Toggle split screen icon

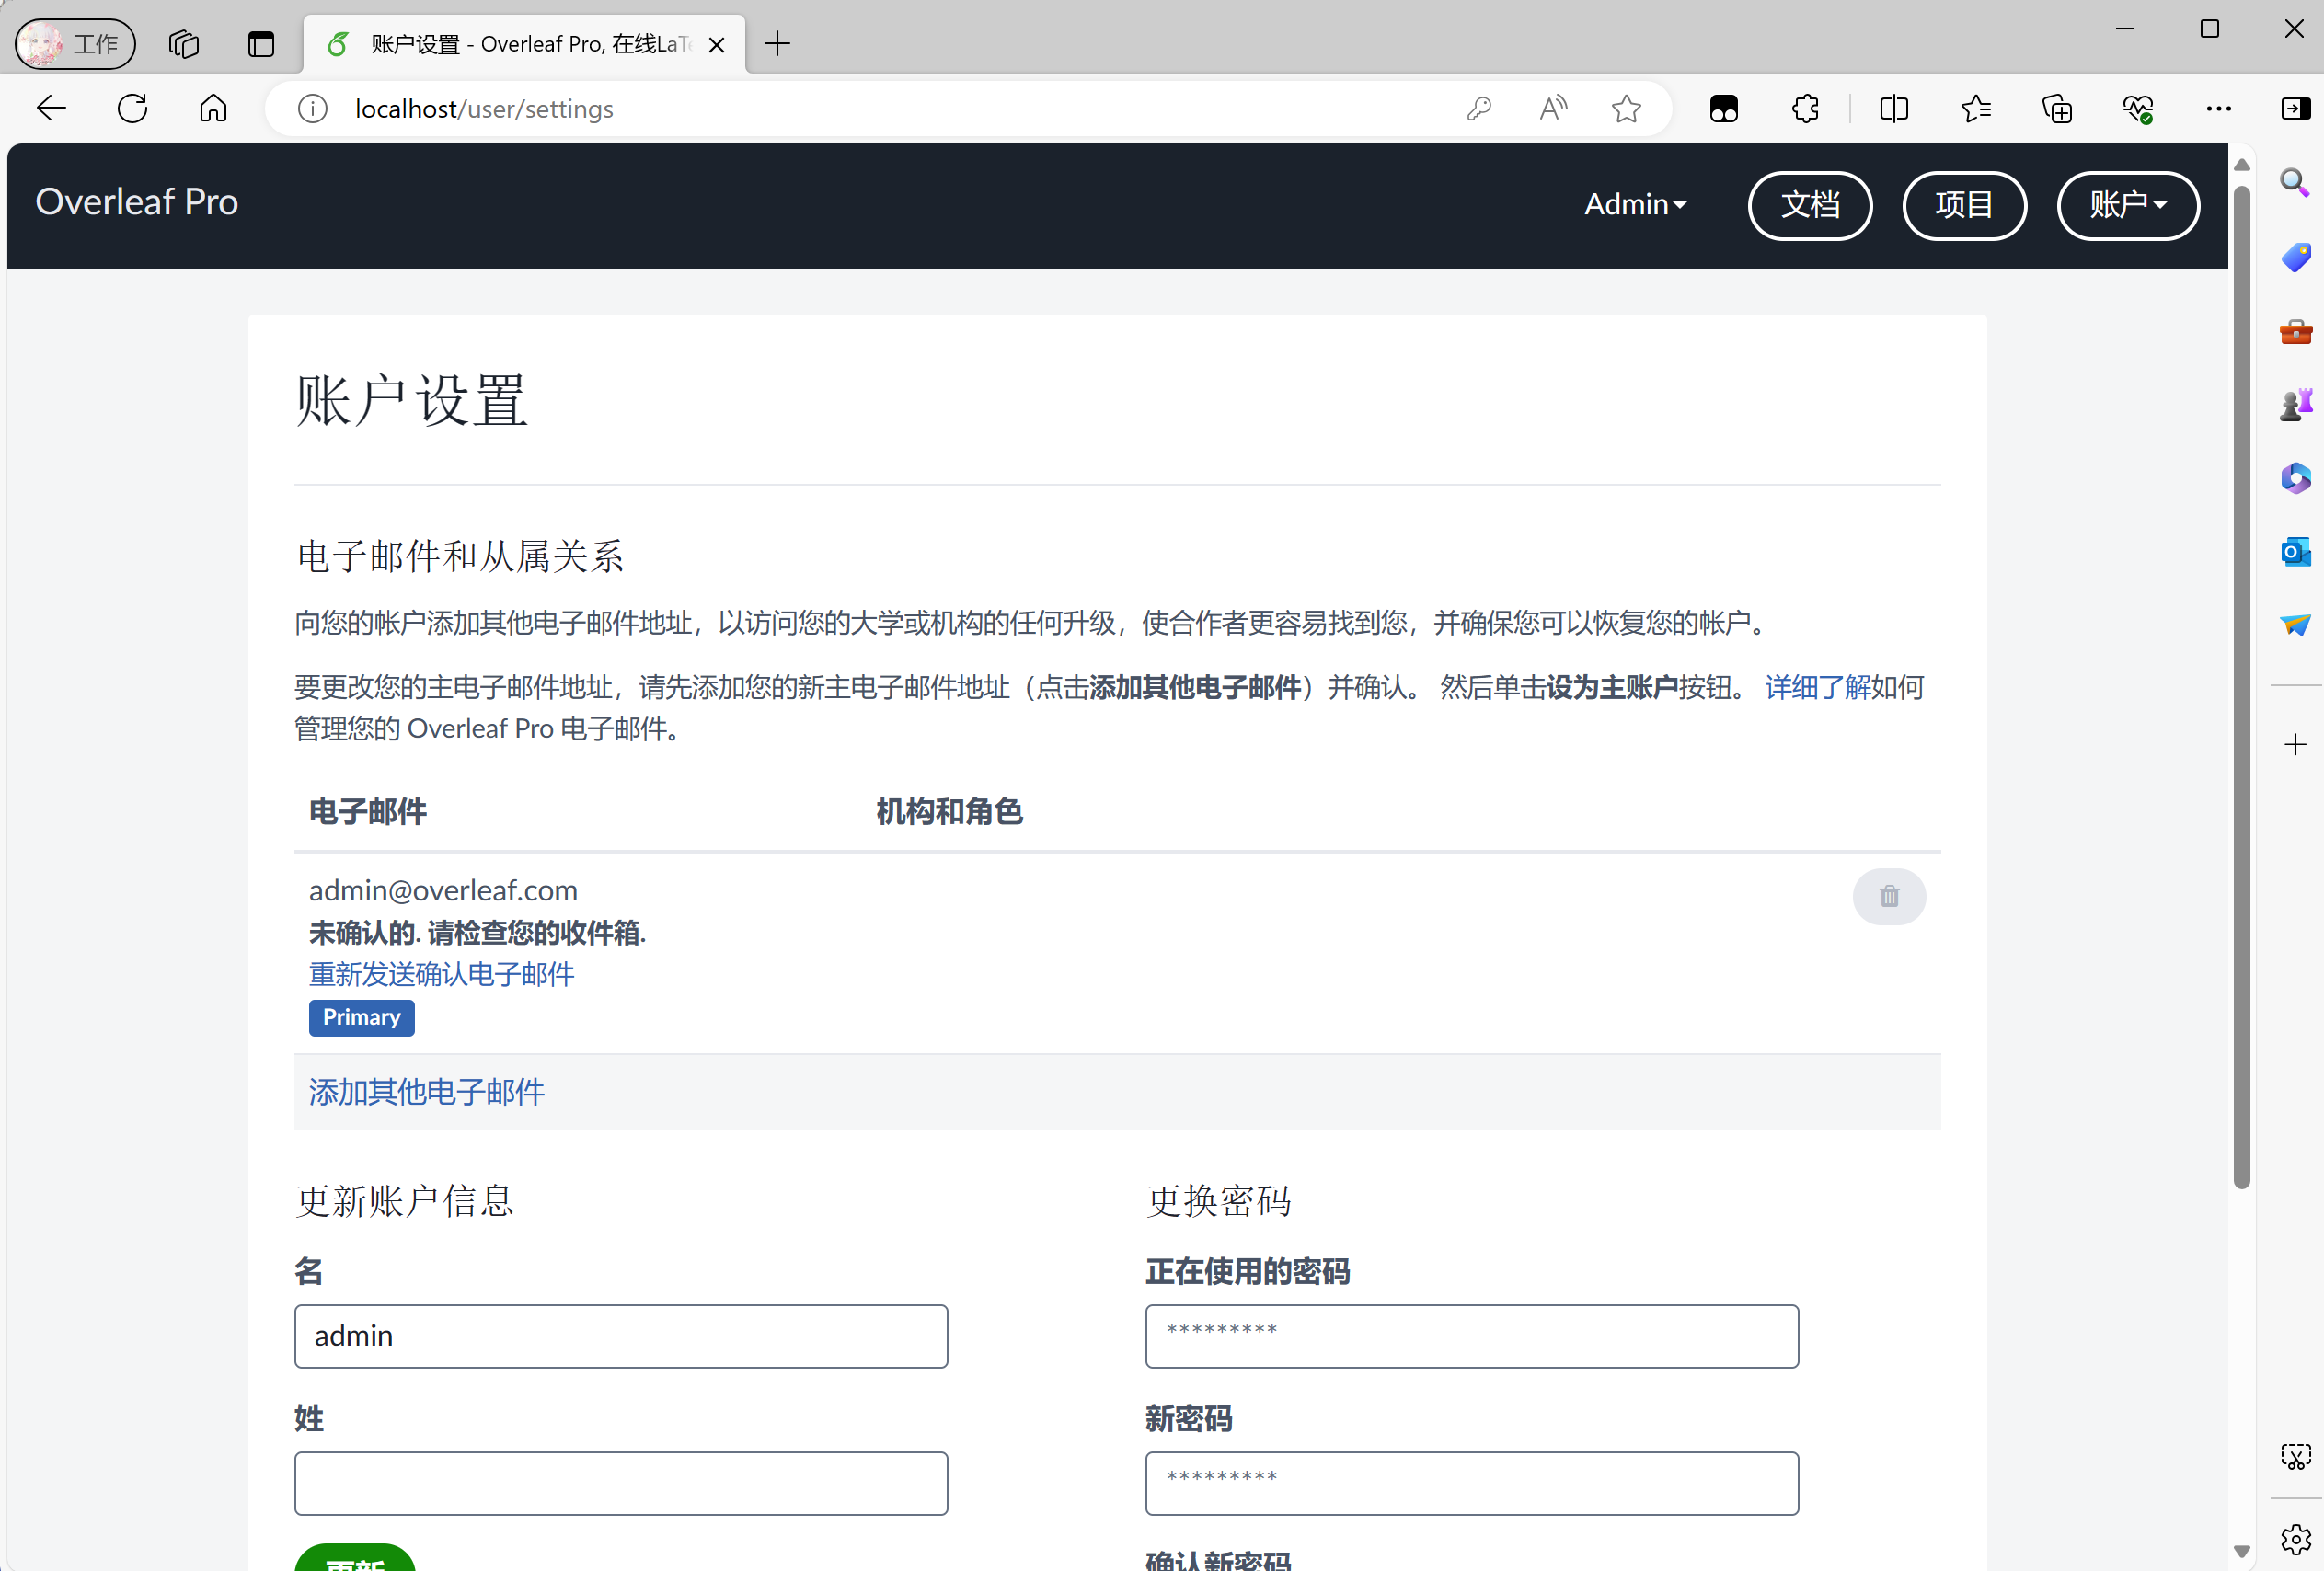point(1893,108)
